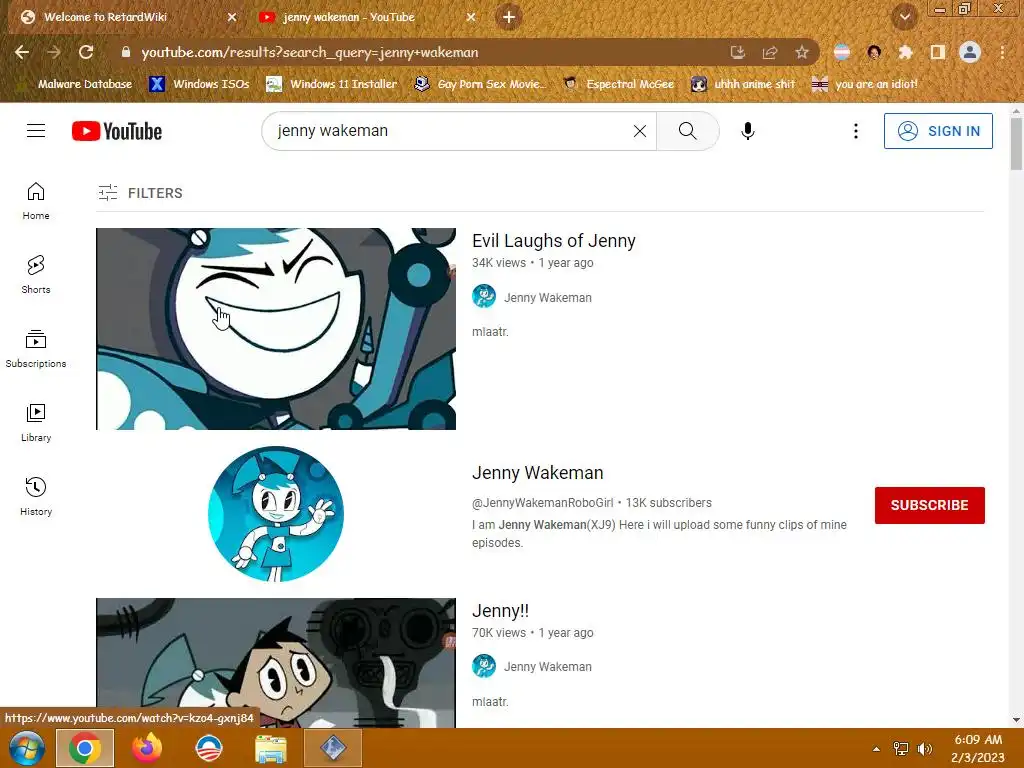
Task: Click the page vertical scrollbar thumb
Action: click(1016, 144)
